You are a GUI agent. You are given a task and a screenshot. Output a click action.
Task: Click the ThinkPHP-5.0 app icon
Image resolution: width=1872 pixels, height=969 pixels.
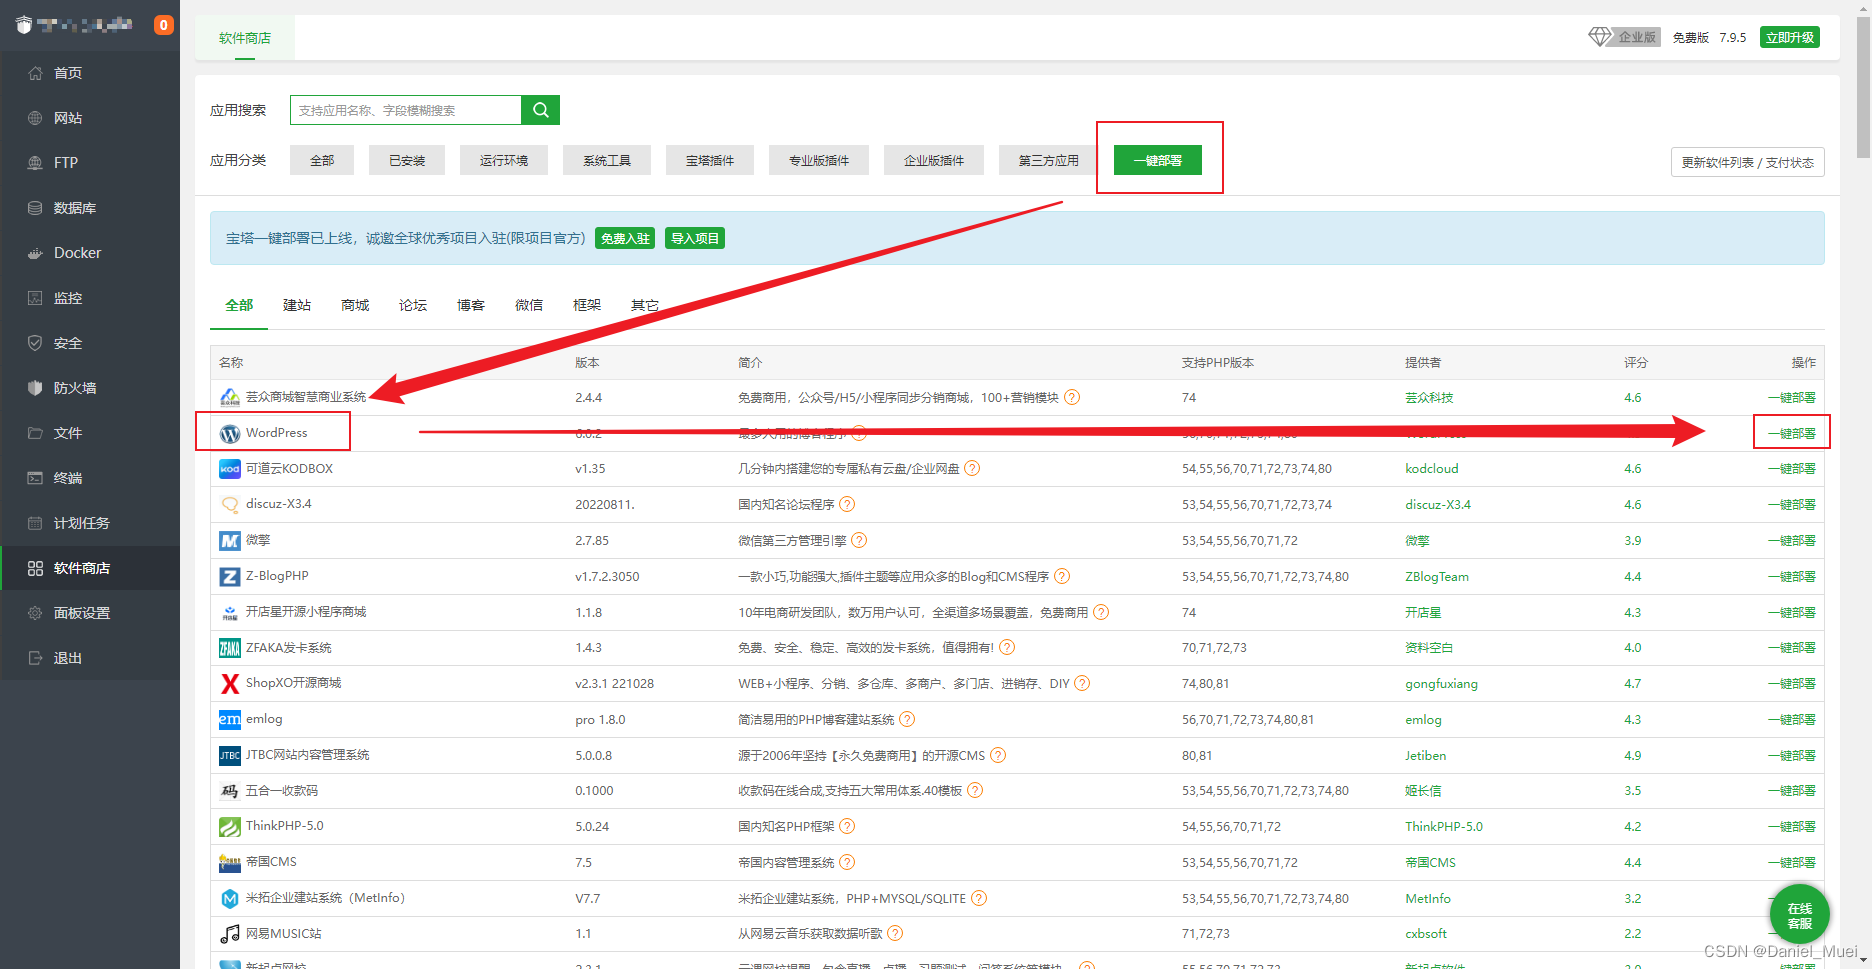[x=230, y=827]
